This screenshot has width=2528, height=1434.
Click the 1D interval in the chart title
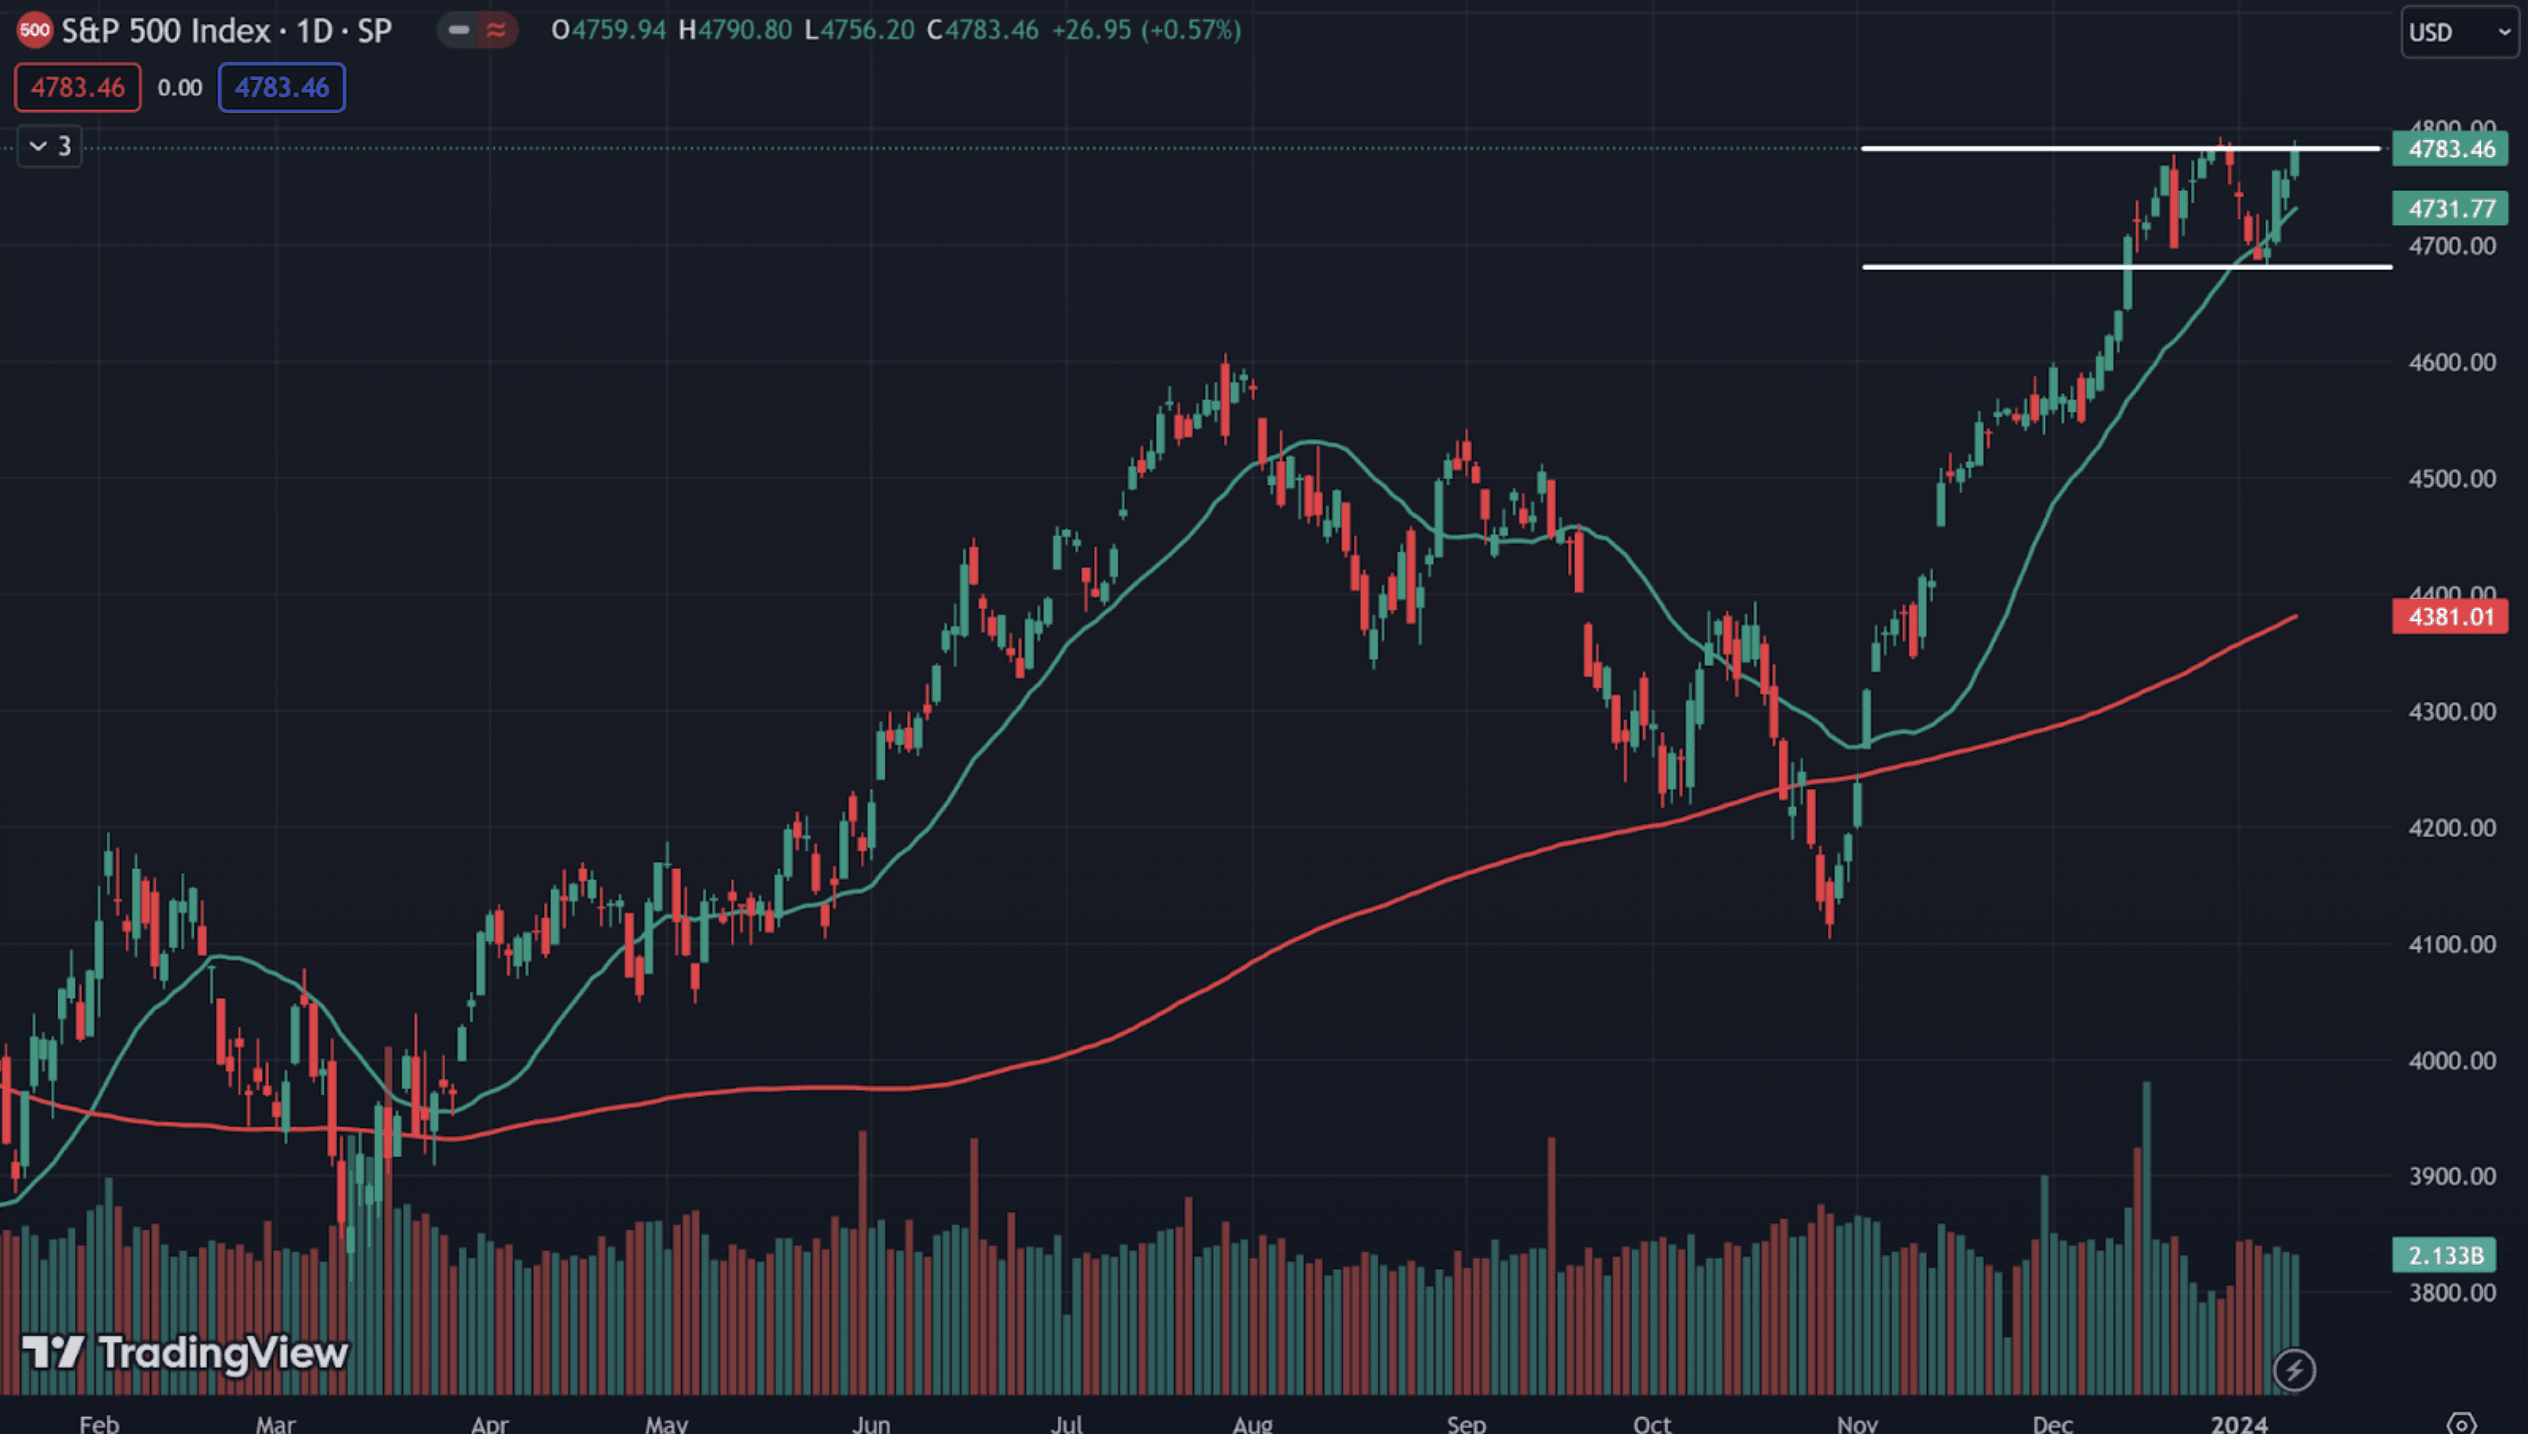314,30
